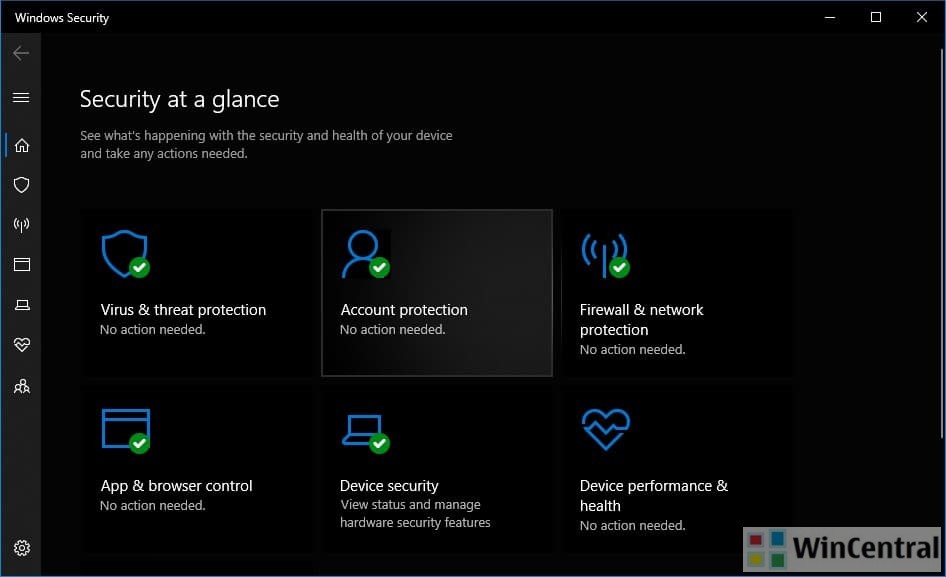
Task: Open the Device security tile
Action: pos(436,467)
